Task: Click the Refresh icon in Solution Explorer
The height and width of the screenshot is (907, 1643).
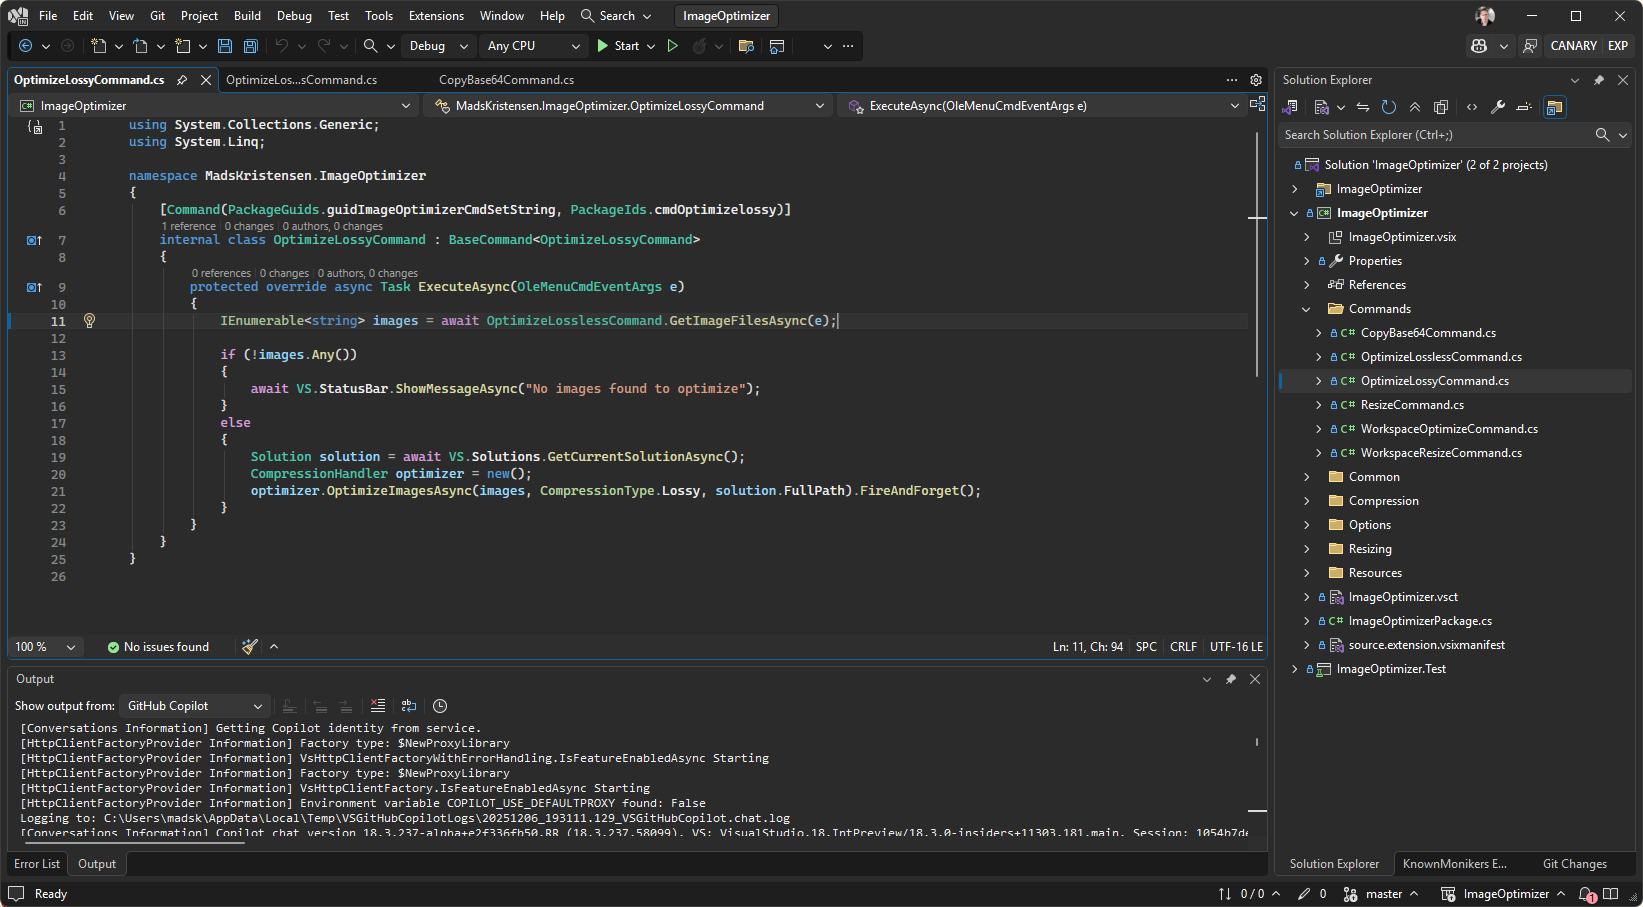Action: (x=1388, y=107)
